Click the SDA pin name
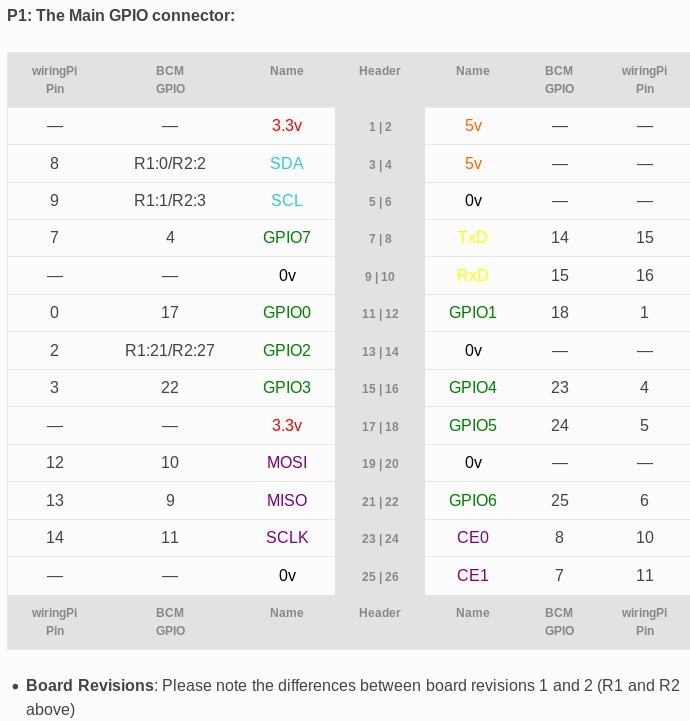This screenshot has width=690, height=721. point(287,163)
